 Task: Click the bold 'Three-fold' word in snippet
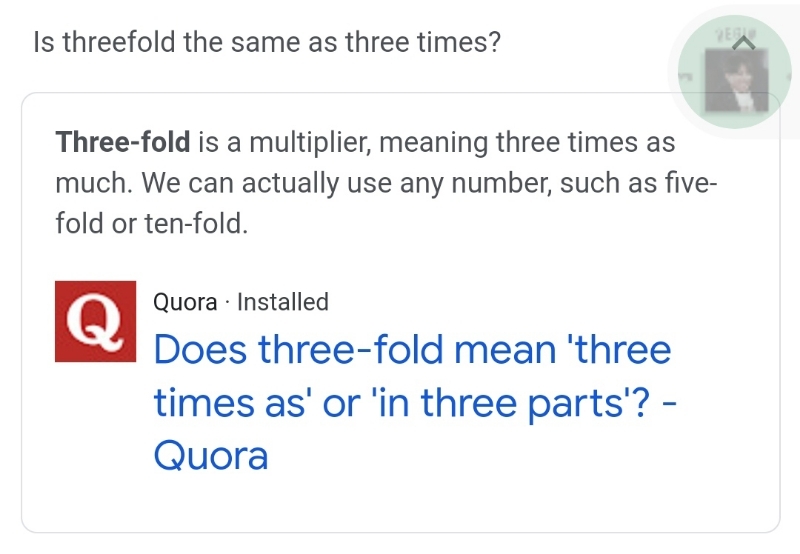pos(123,142)
